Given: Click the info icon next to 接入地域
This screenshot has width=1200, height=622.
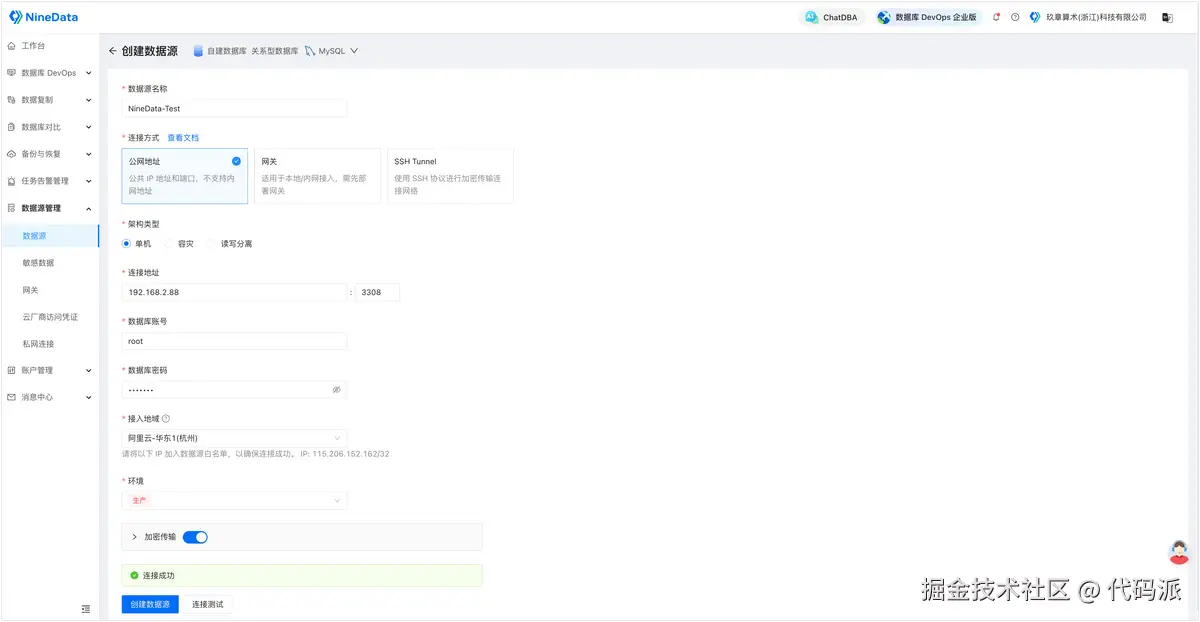Looking at the screenshot, I should click(166, 419).
